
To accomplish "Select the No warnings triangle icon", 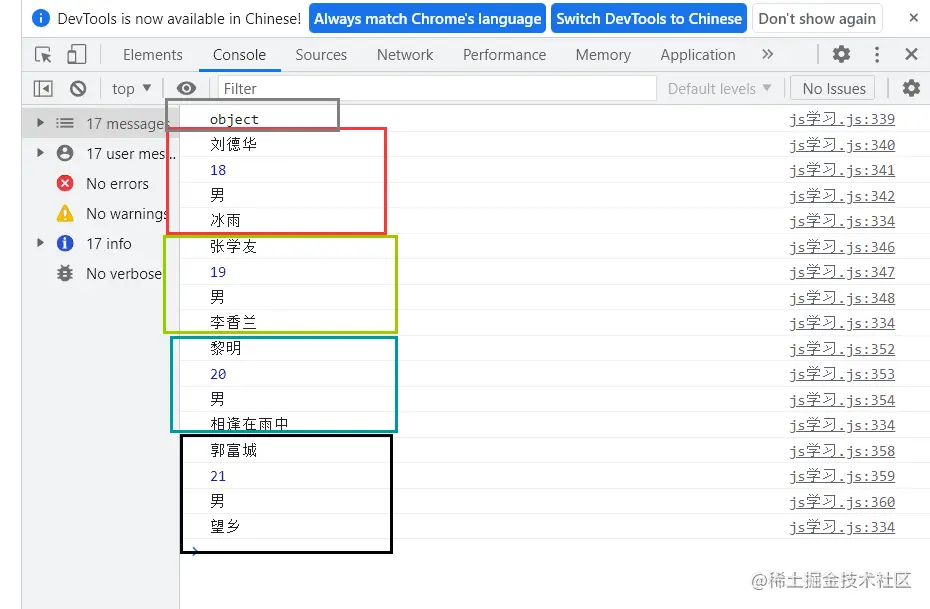I will tap(65, 213).
